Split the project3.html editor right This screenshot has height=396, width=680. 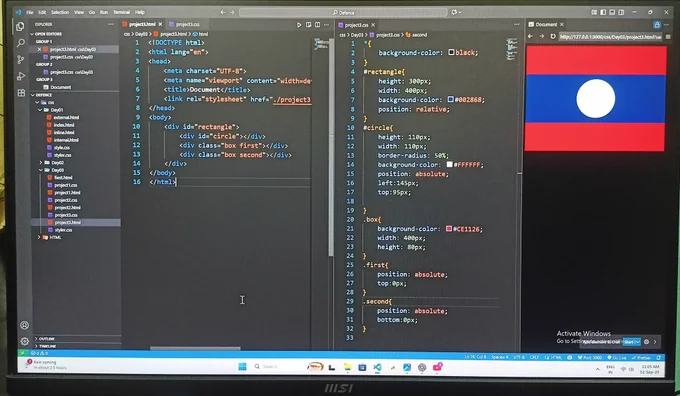317,25
